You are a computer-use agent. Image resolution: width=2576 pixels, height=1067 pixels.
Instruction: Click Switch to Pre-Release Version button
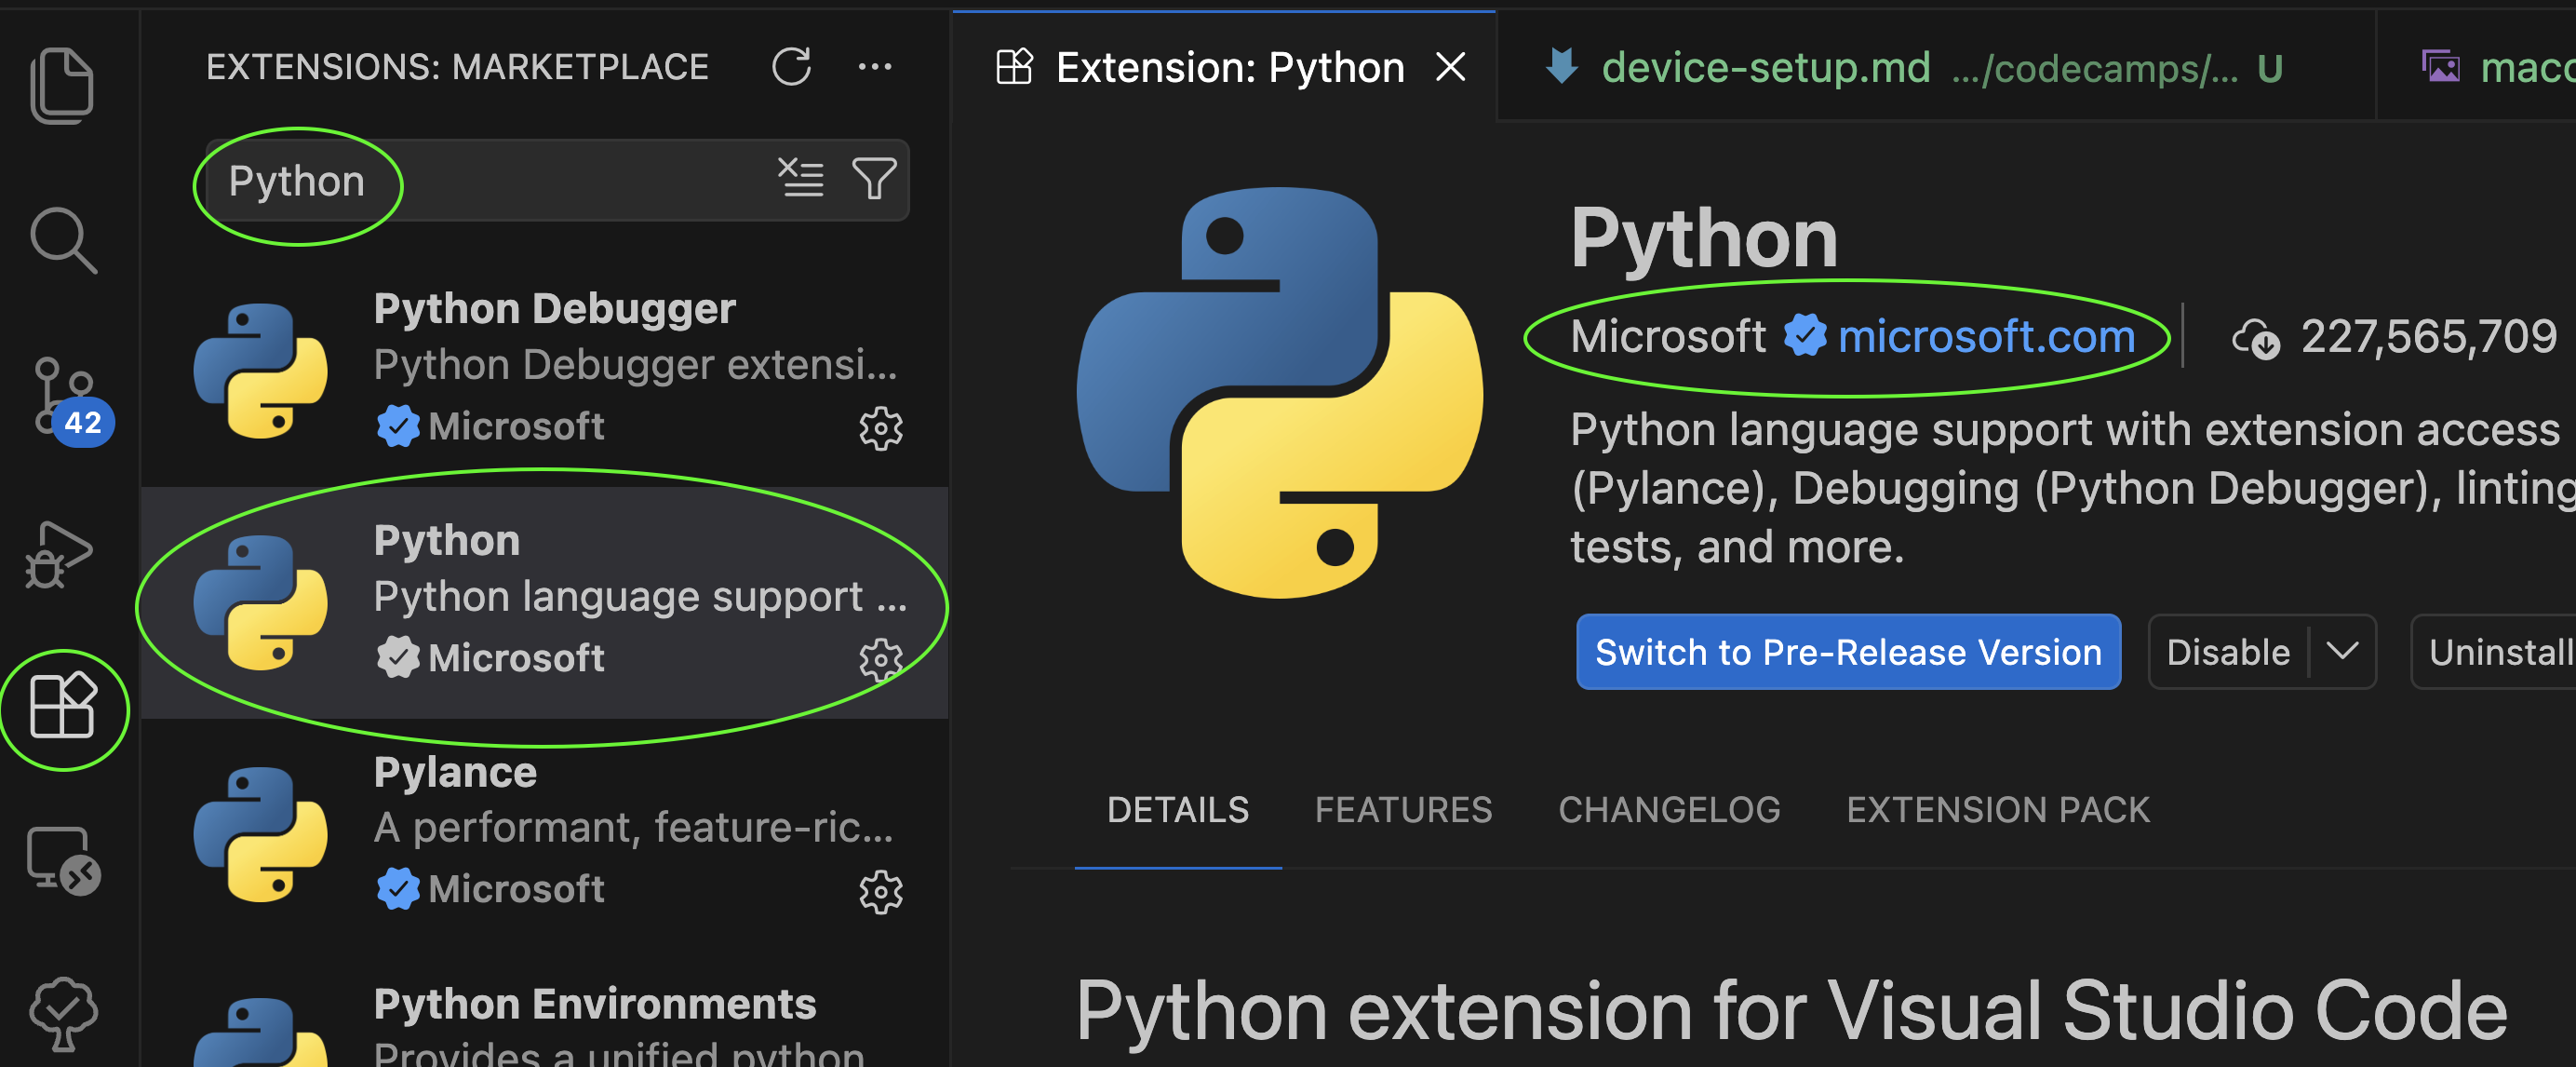[x=1848, y=652]
